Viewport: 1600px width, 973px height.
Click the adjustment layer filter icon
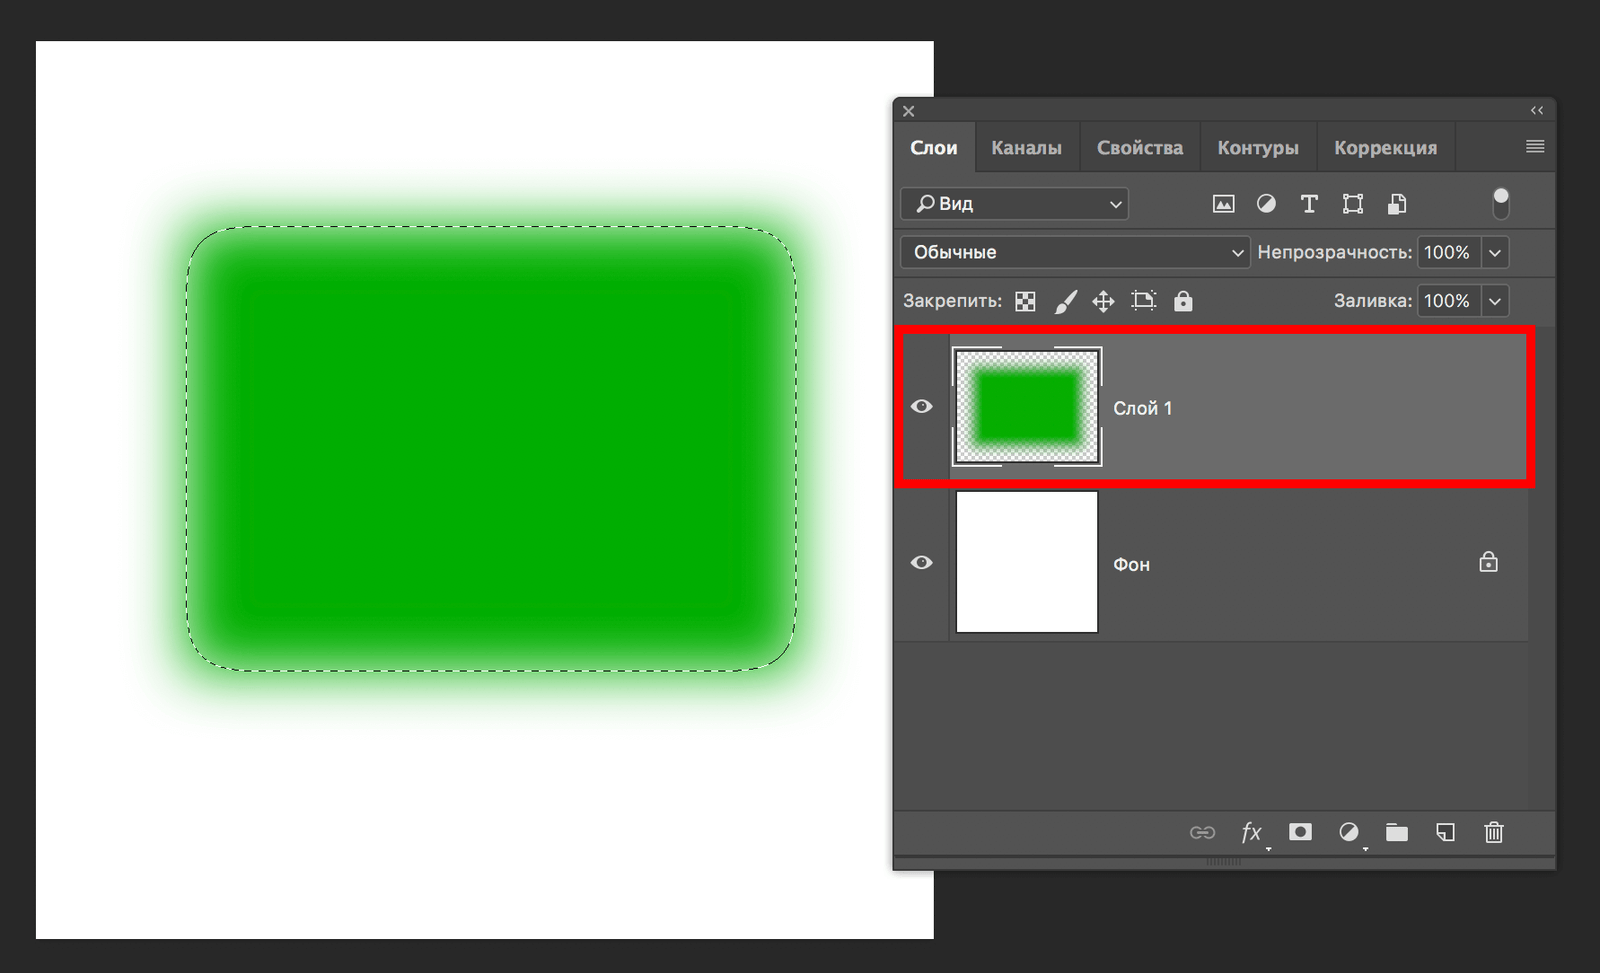tap(1266, 204)
